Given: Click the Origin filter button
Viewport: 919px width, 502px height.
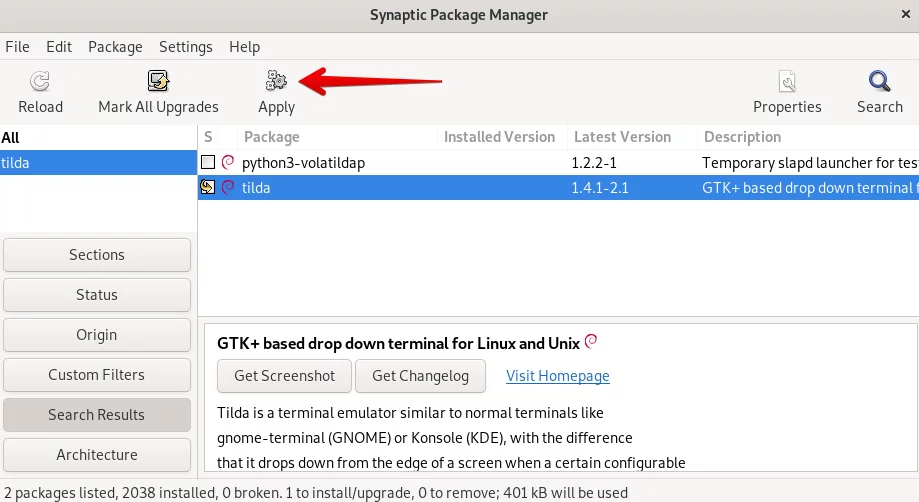Looking at the screenshot, I should pyautogui.click(x=97, y=335).
